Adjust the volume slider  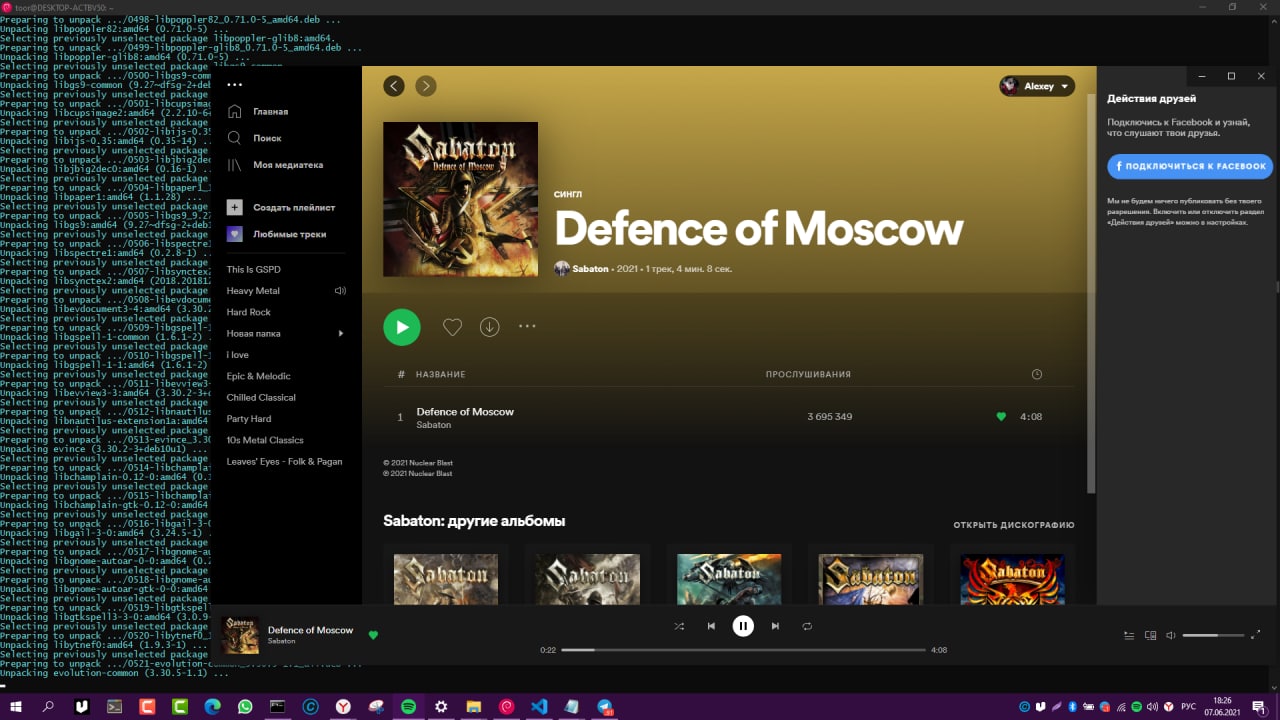1214,635
